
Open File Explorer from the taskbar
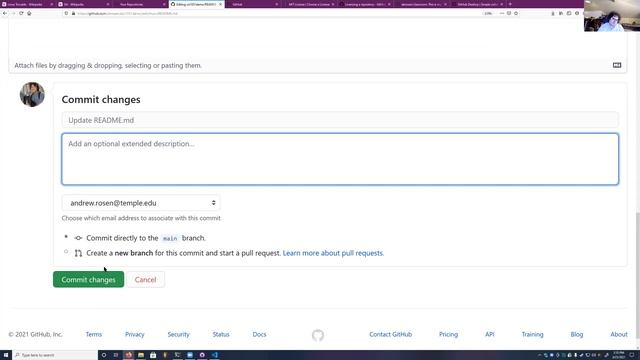coord(141,355)
